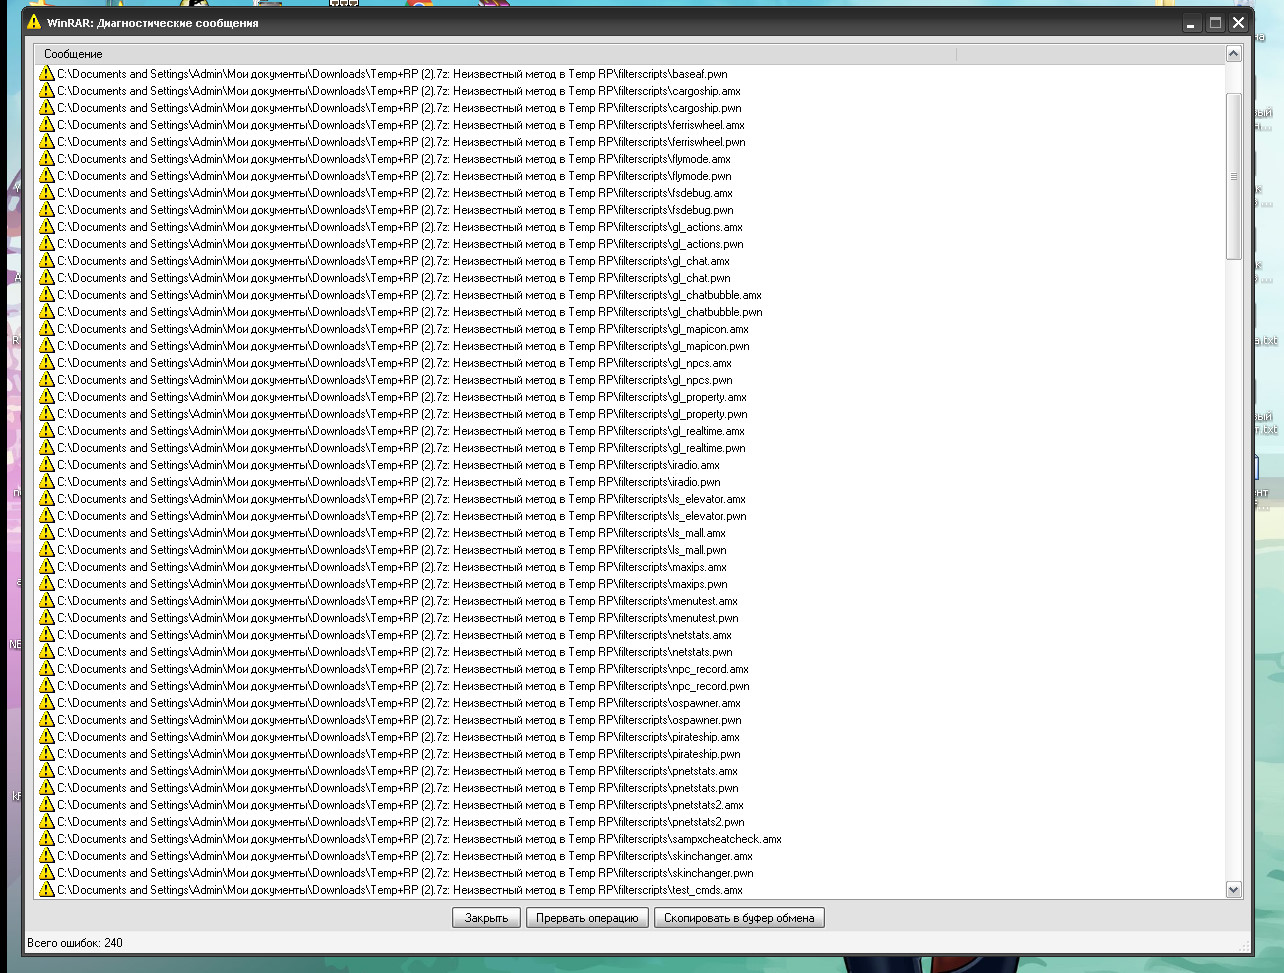
Task: Click the message text ending in maxips.pwn
Action: (392, 584)
